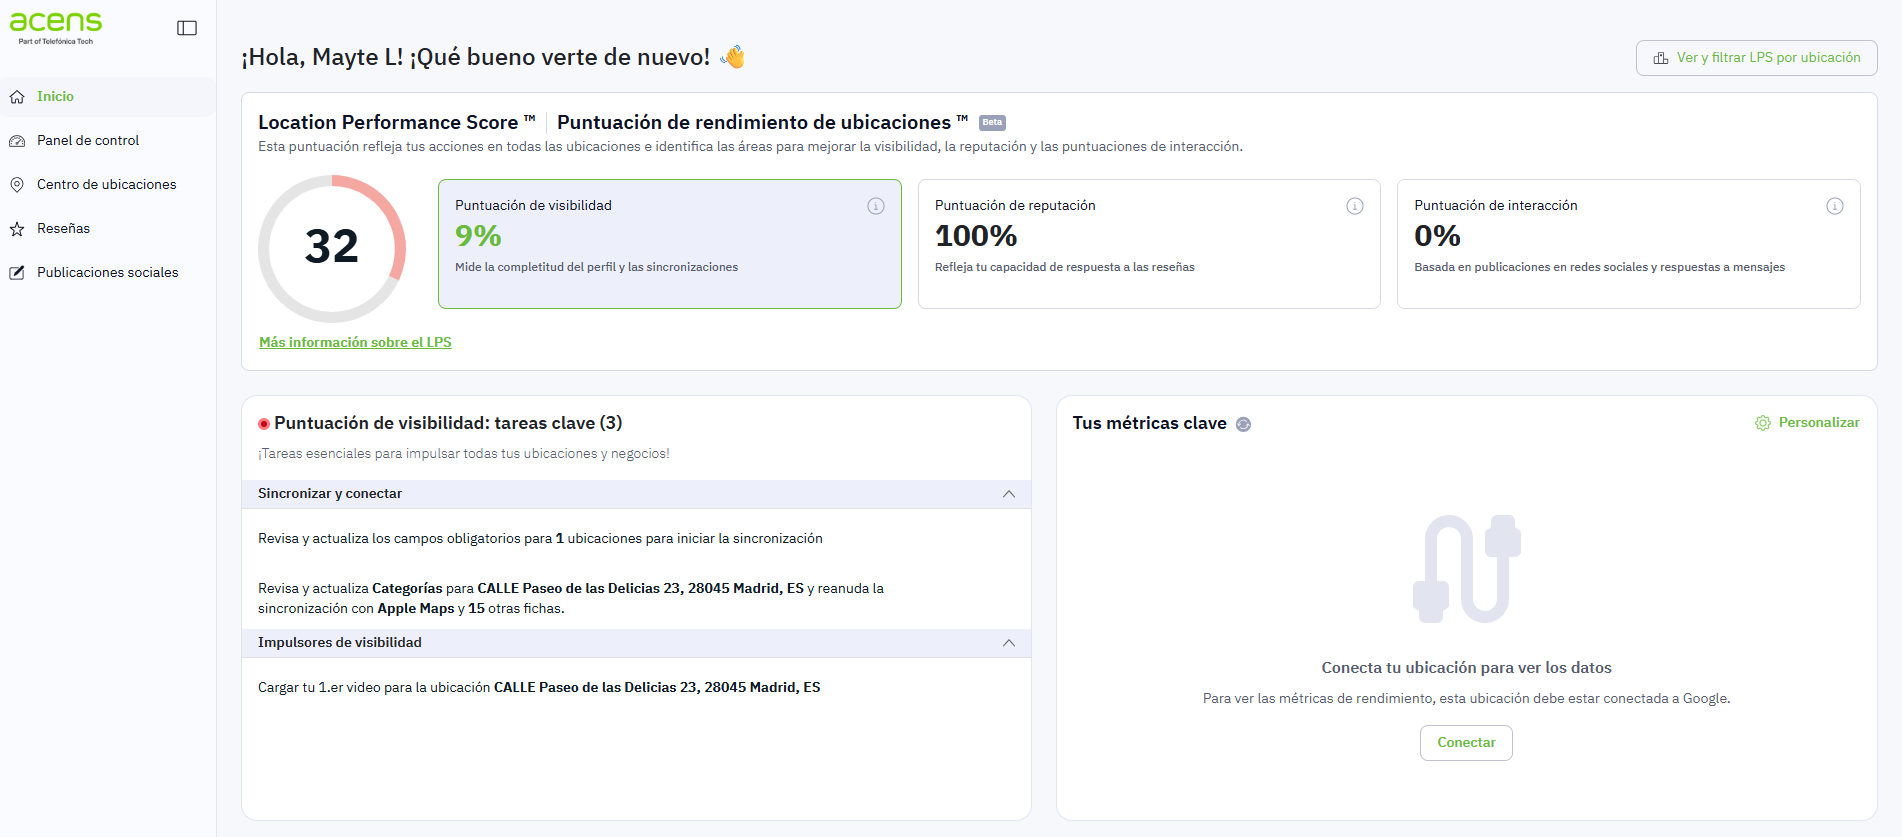This screenshot has height=837, width=1902.
Task: Collapse the Impulsores de visibilidad section
Action: coord(1009,643)
